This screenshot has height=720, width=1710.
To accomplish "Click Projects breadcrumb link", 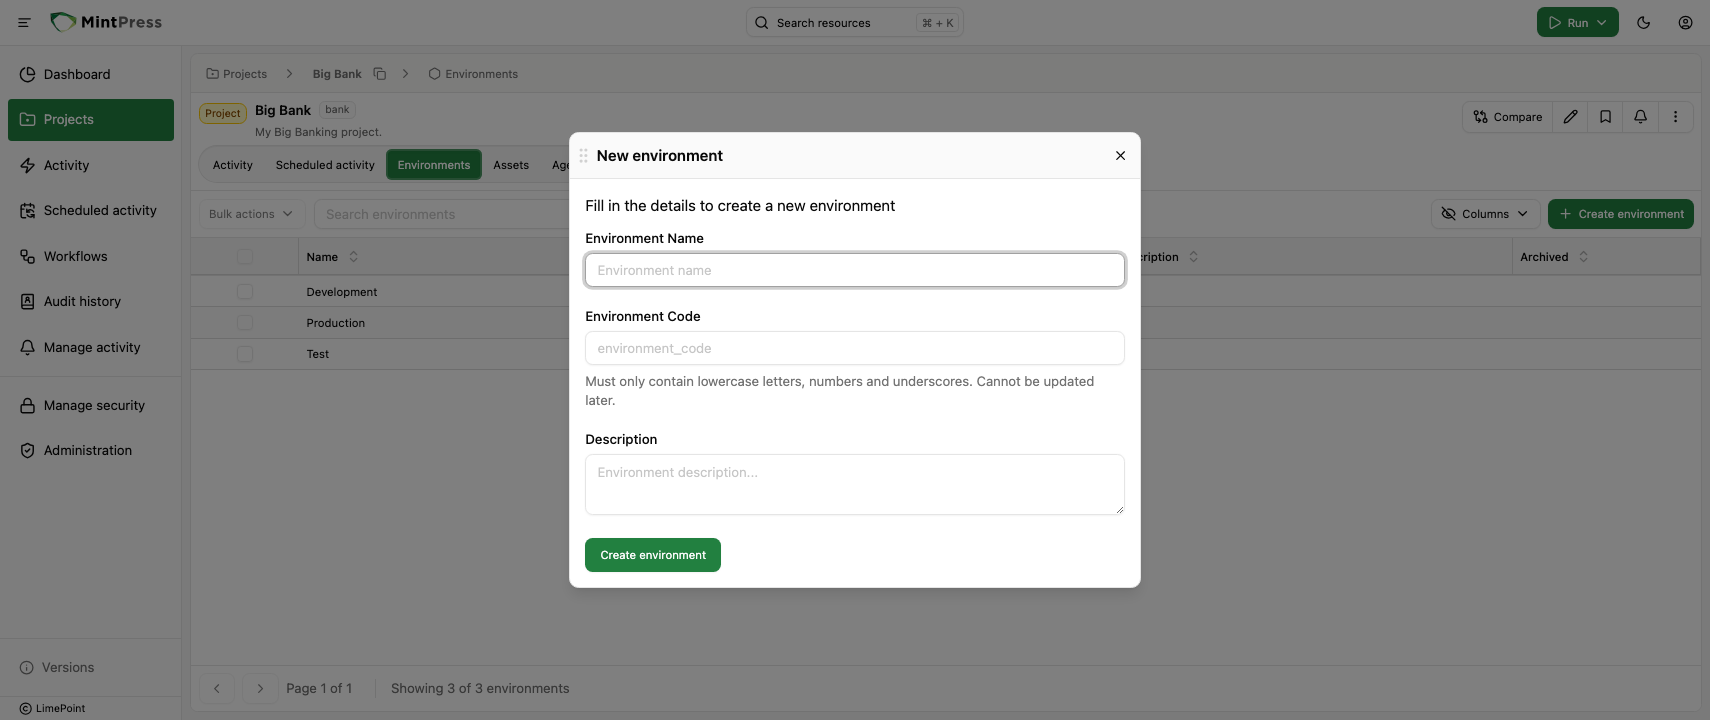I will tap(236, 74).
